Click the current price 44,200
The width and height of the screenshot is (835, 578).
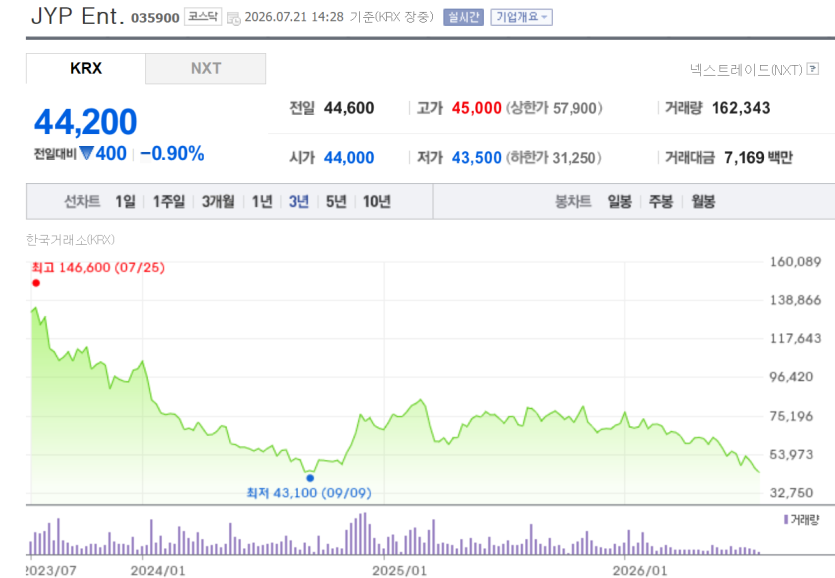pyautogui.click(x=86, y=122)
